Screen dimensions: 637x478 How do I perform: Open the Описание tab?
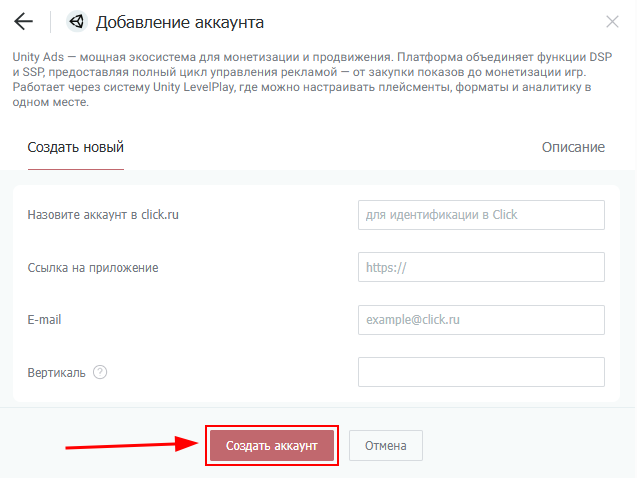tap(573, 147)
